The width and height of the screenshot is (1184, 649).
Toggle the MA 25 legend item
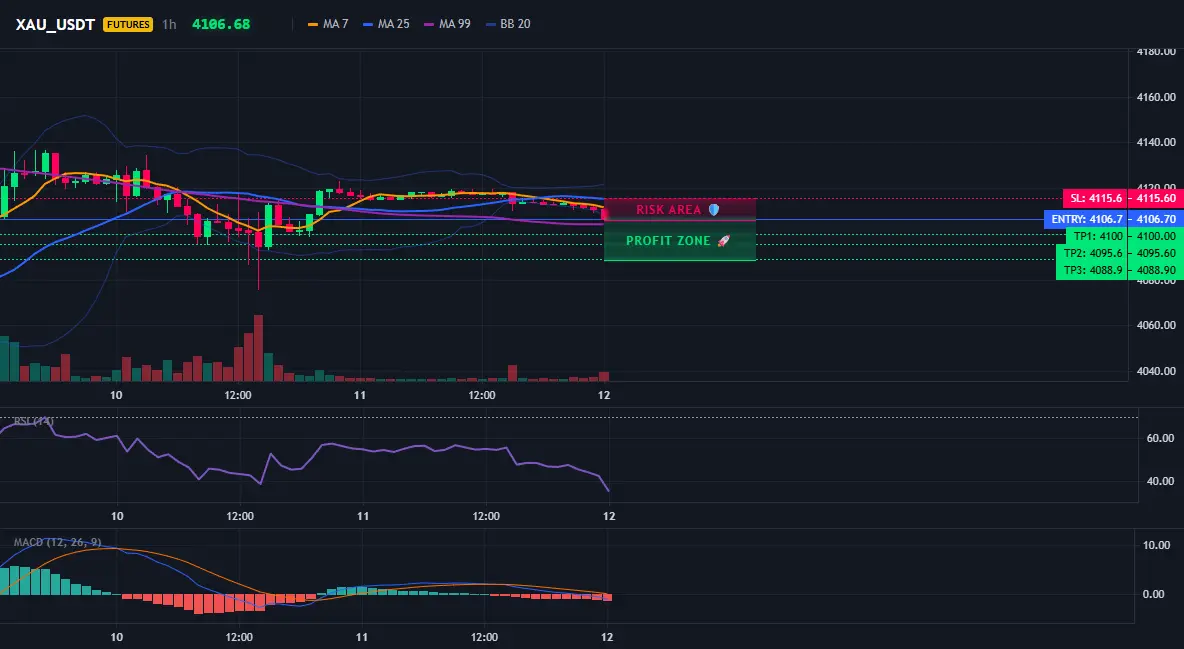click(387, 24)
